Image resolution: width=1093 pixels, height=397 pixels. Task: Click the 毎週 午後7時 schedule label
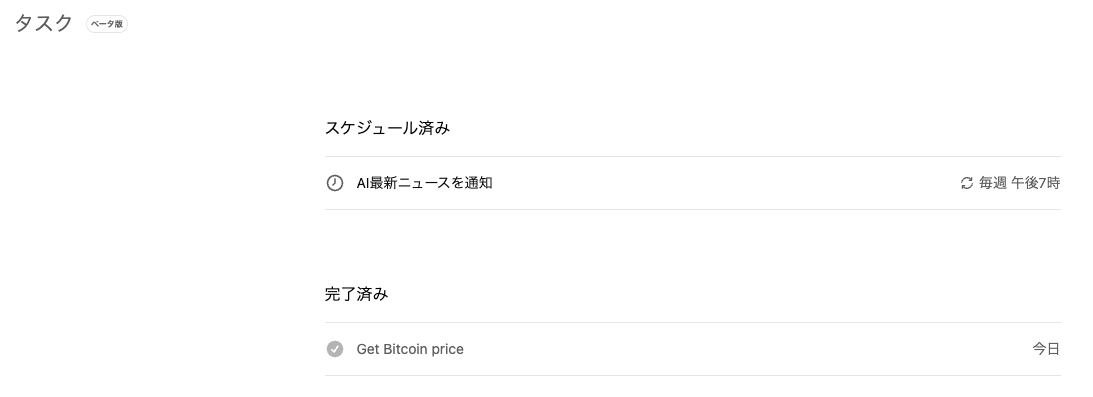1019,183
